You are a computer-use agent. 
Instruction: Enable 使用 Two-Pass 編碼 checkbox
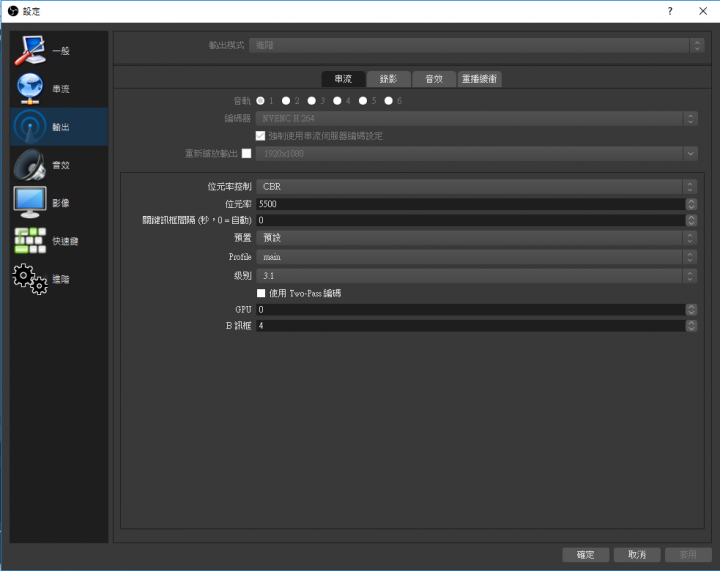click(x=261, y=293)
